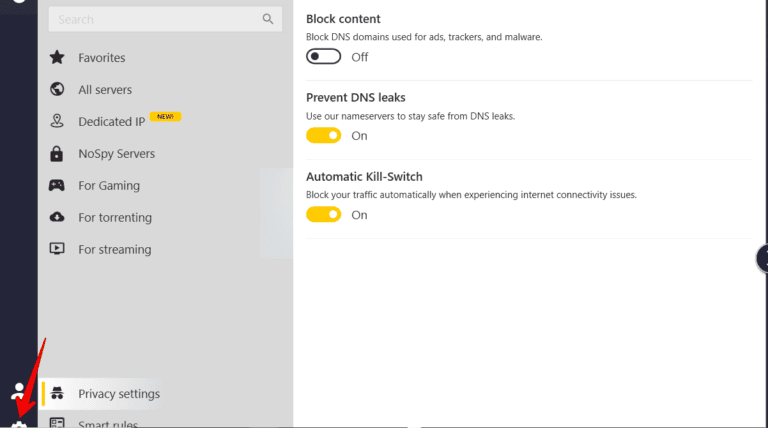Click the play screen icon for streaming
This screenshot has width=768, height=428.
click(57, 250)
